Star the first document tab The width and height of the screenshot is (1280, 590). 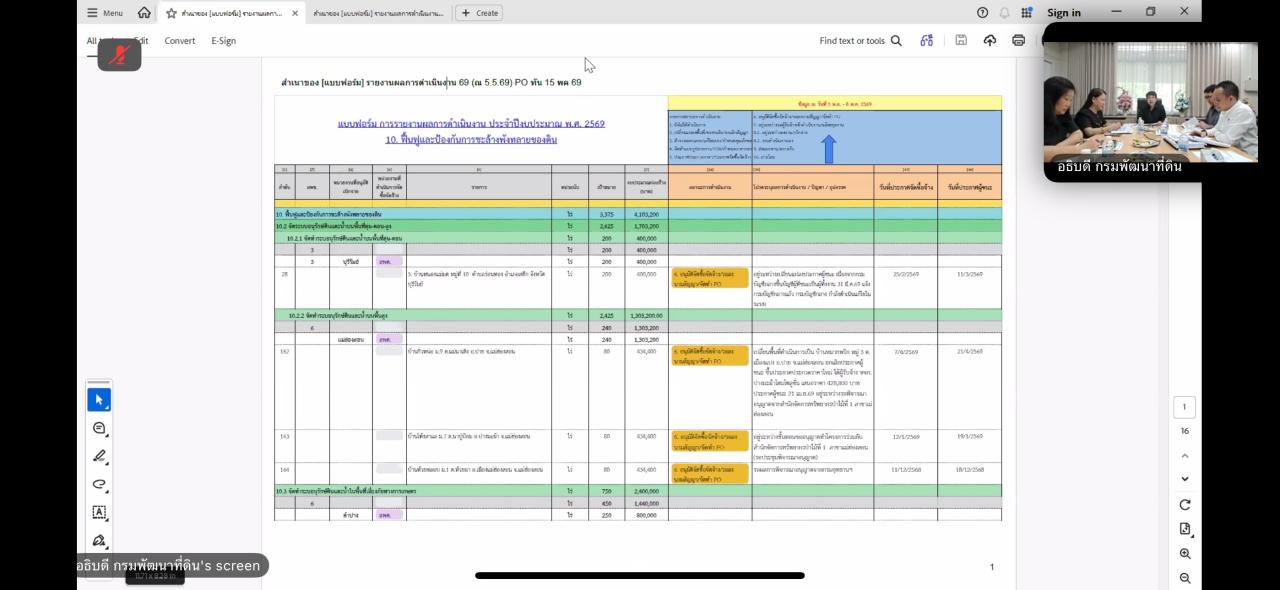(171, 13)
